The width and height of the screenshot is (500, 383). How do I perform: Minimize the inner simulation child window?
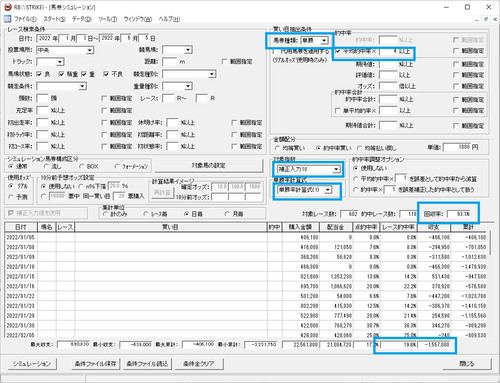(x=477, y=19)
